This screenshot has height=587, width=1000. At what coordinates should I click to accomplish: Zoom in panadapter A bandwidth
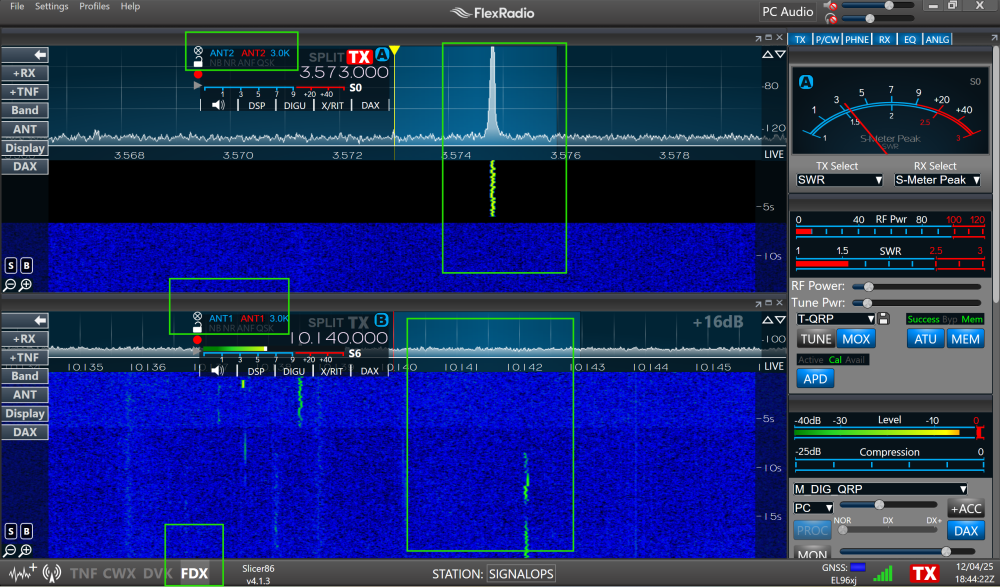point(26,285)
